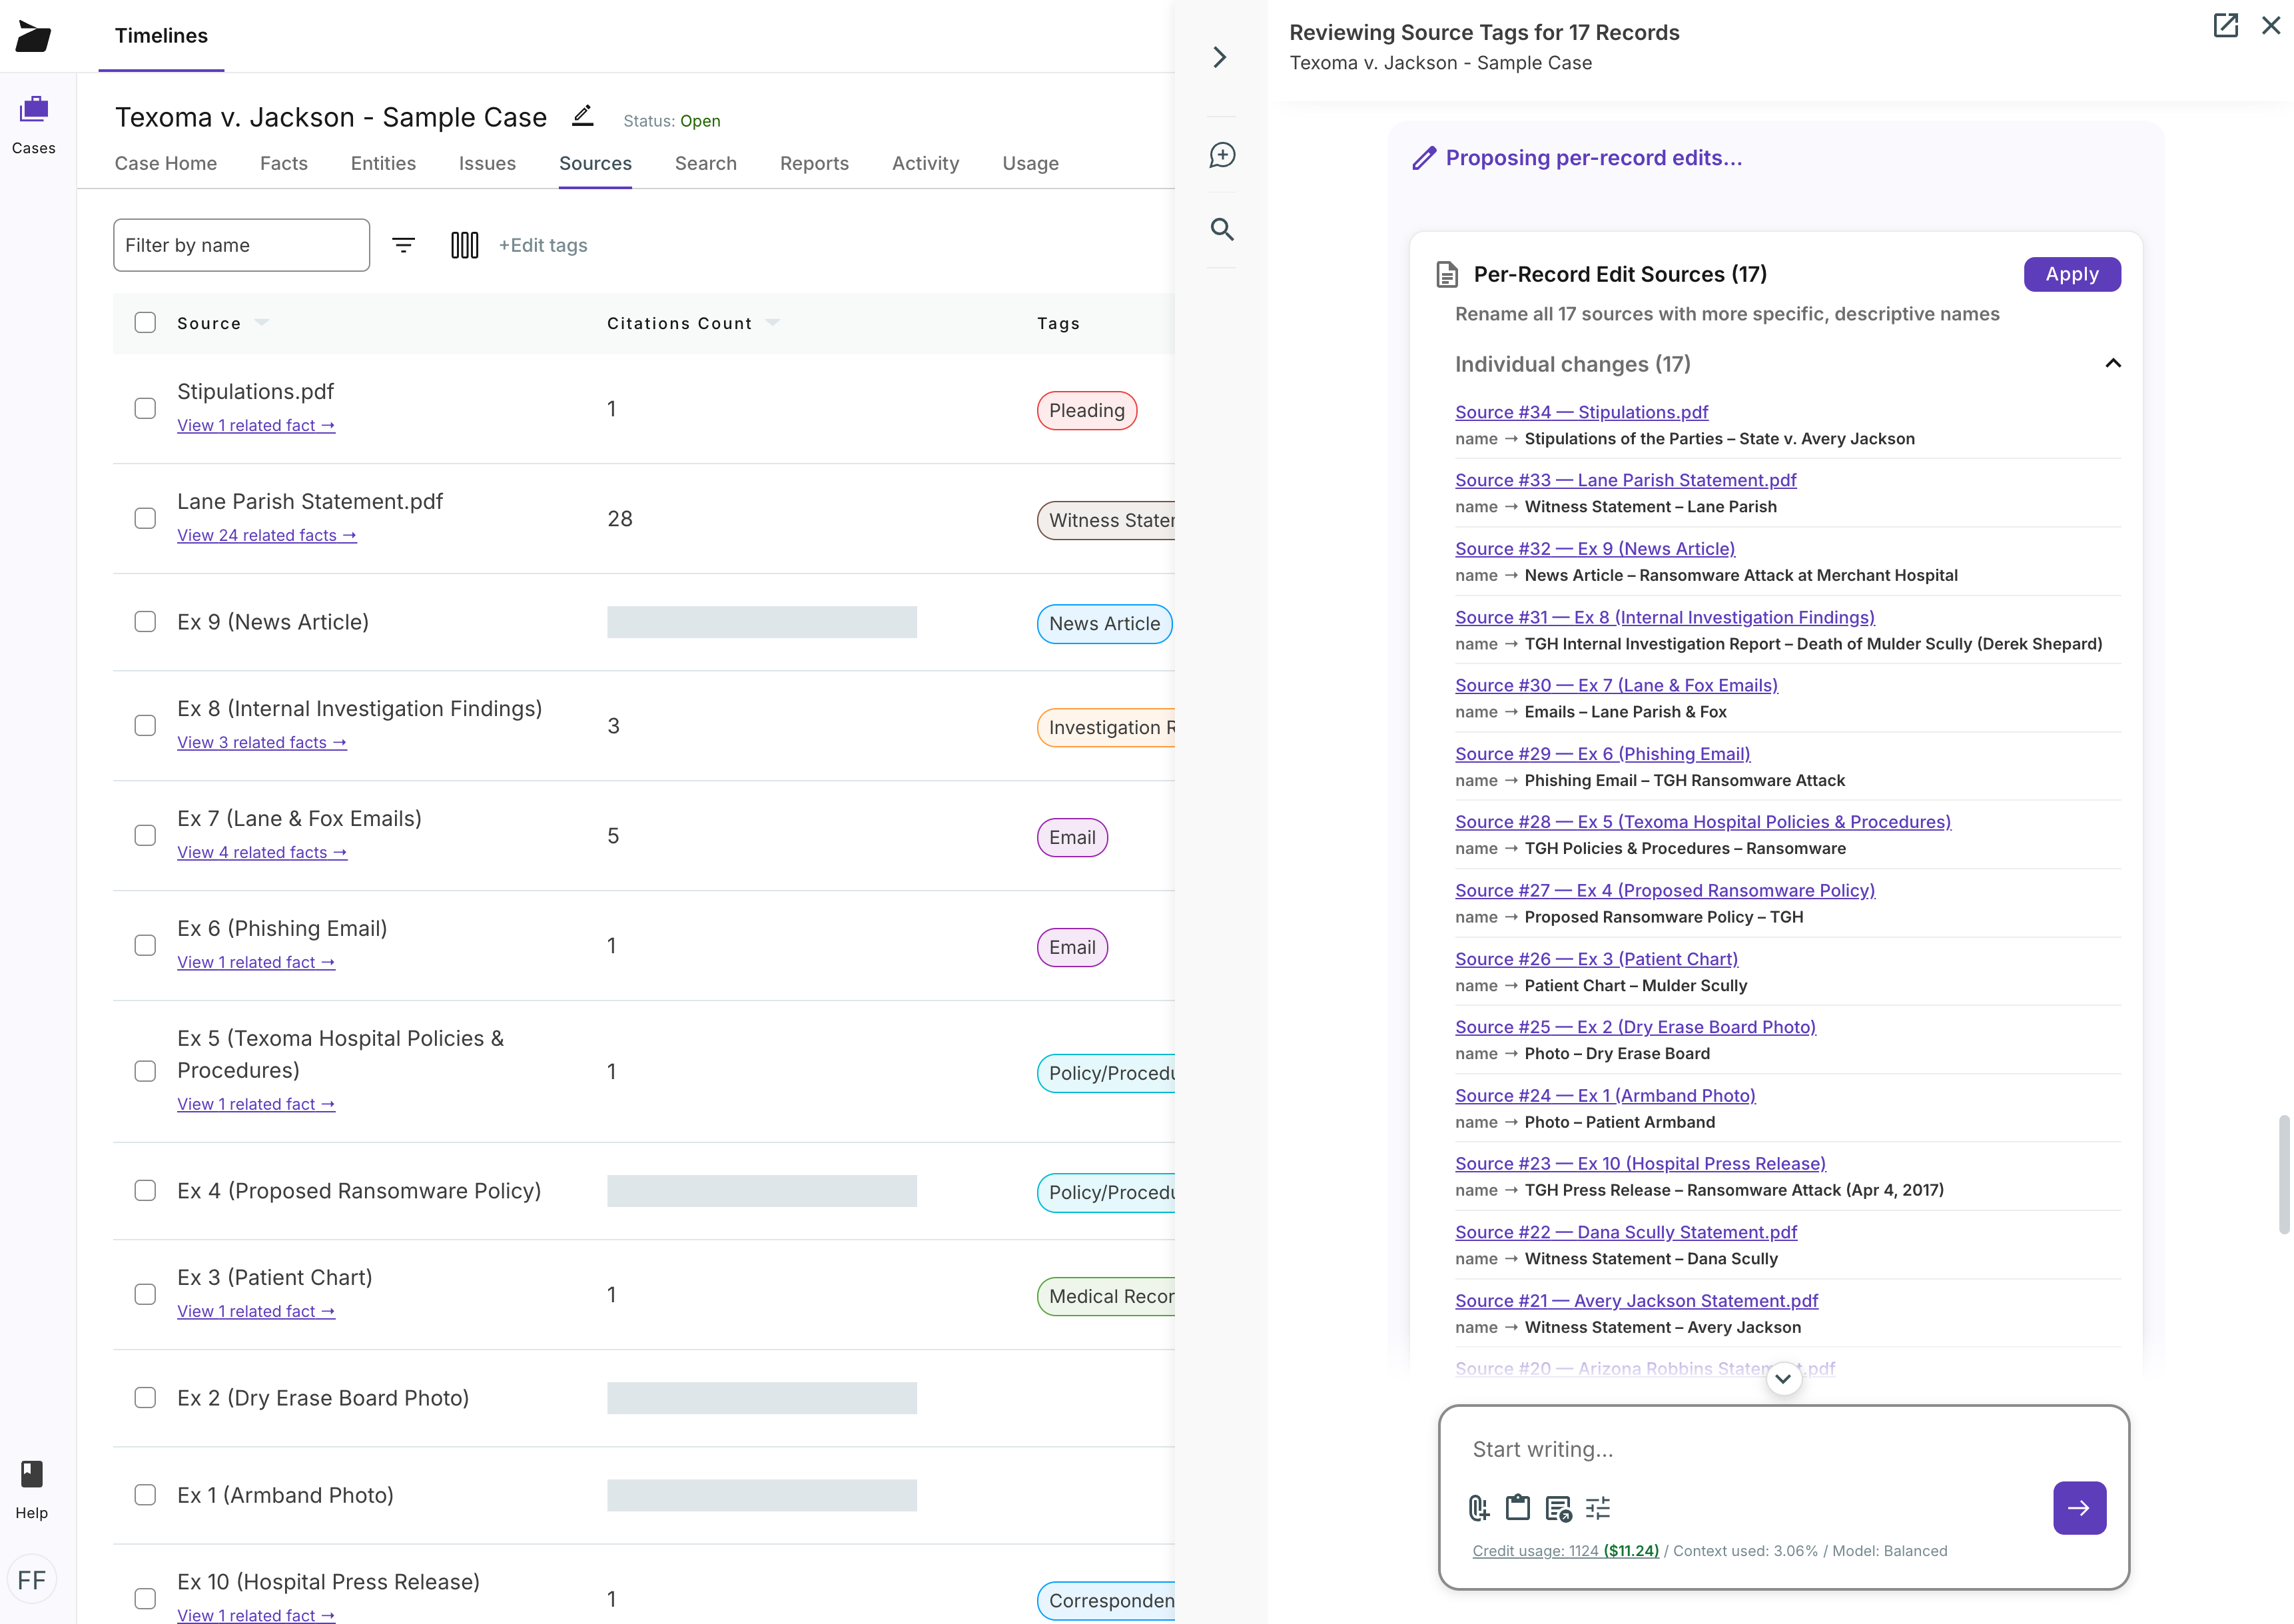This screenshot has width=2294, height=1624.
Task: Click the attach file paperclip icon
Action: (x=1479, y=1508)
